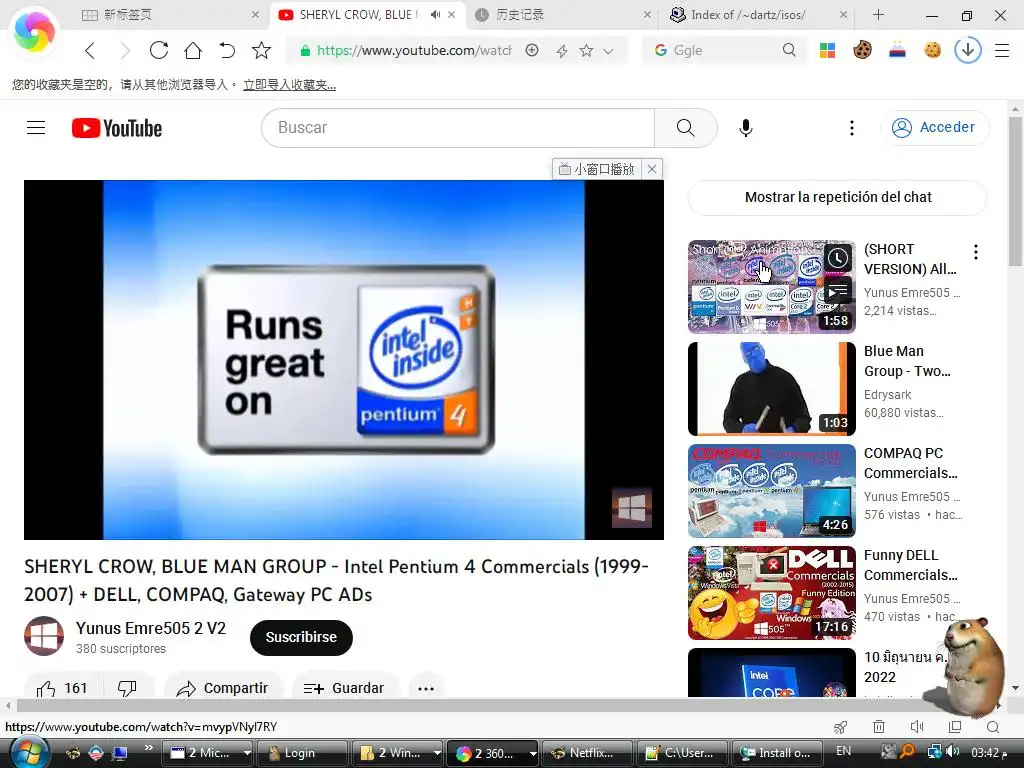Click the YouTube Buscar search field
1024x768 pixels.
(458, 127)
